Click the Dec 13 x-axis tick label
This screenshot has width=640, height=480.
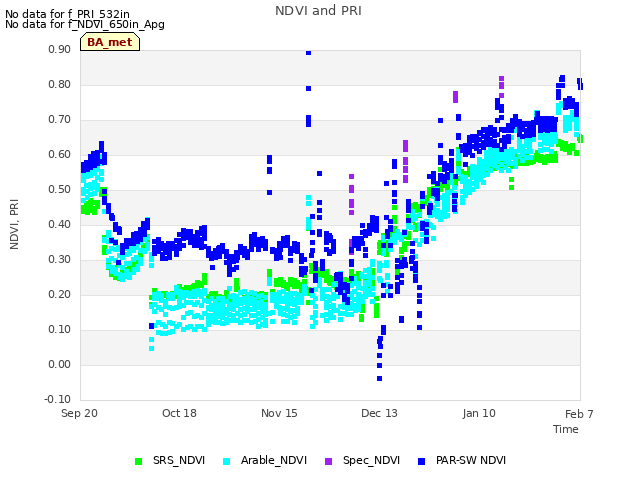point(379,413)
